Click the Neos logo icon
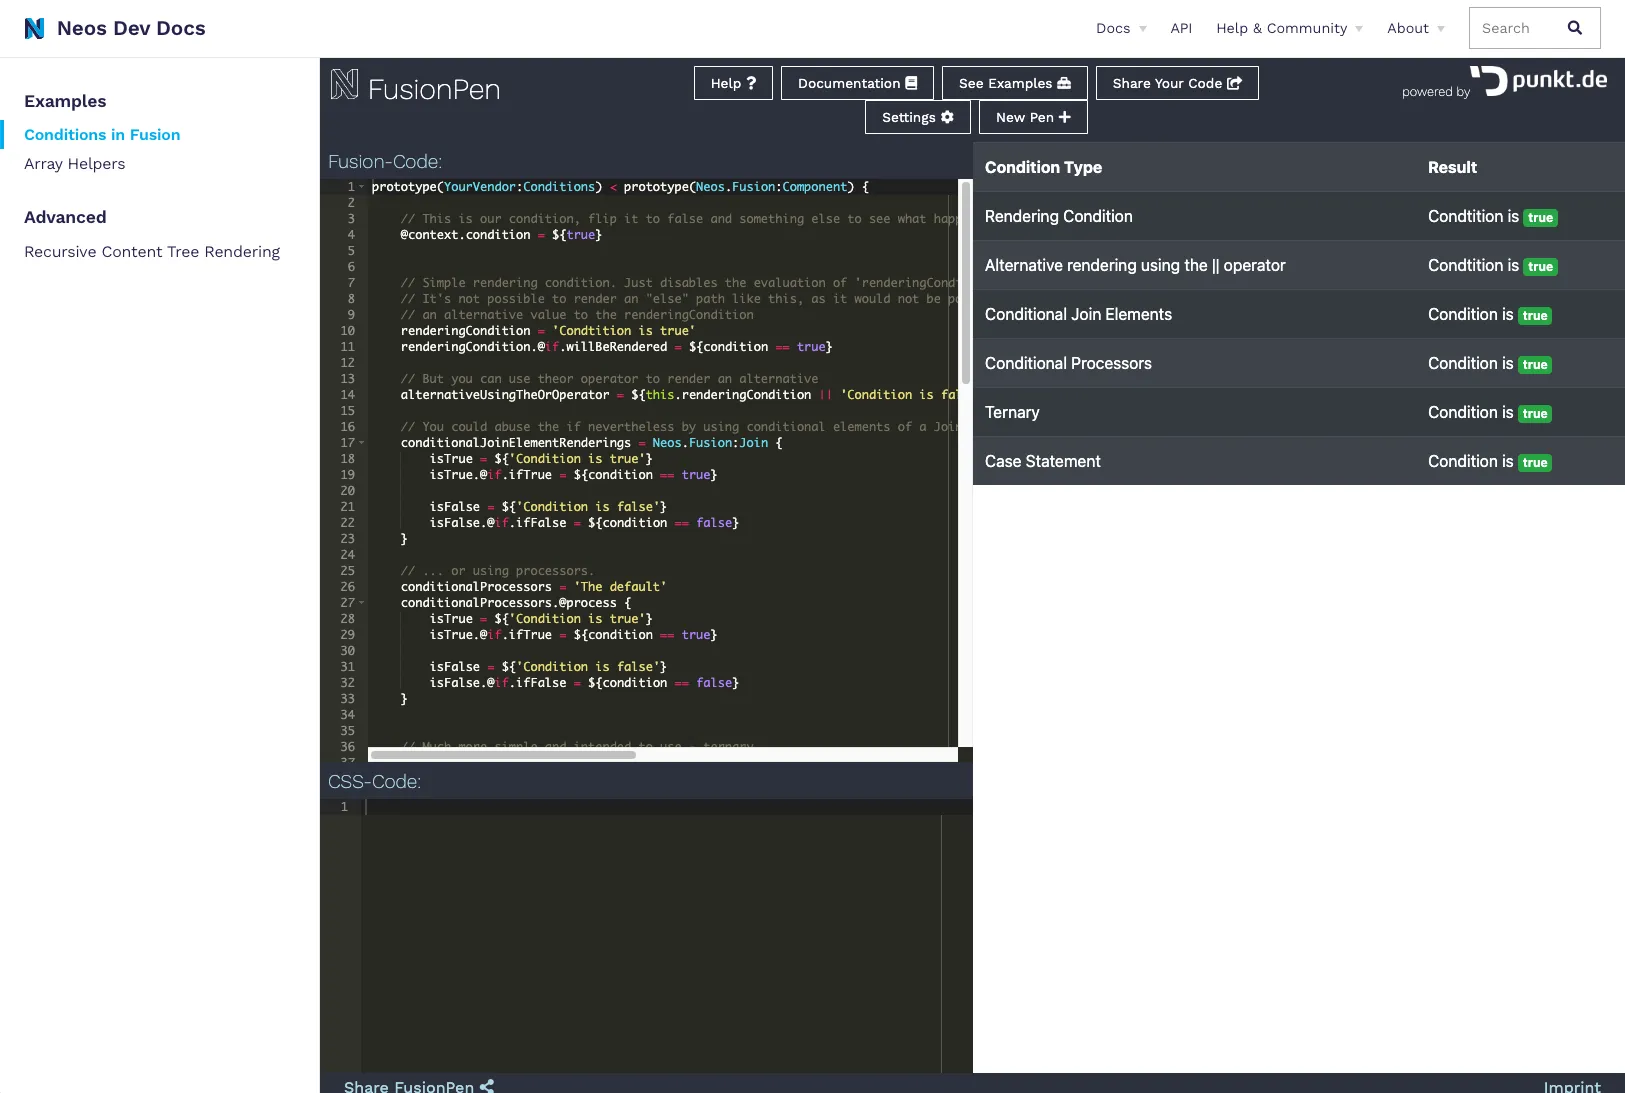1625x1093 pixels. pos(35,28)
